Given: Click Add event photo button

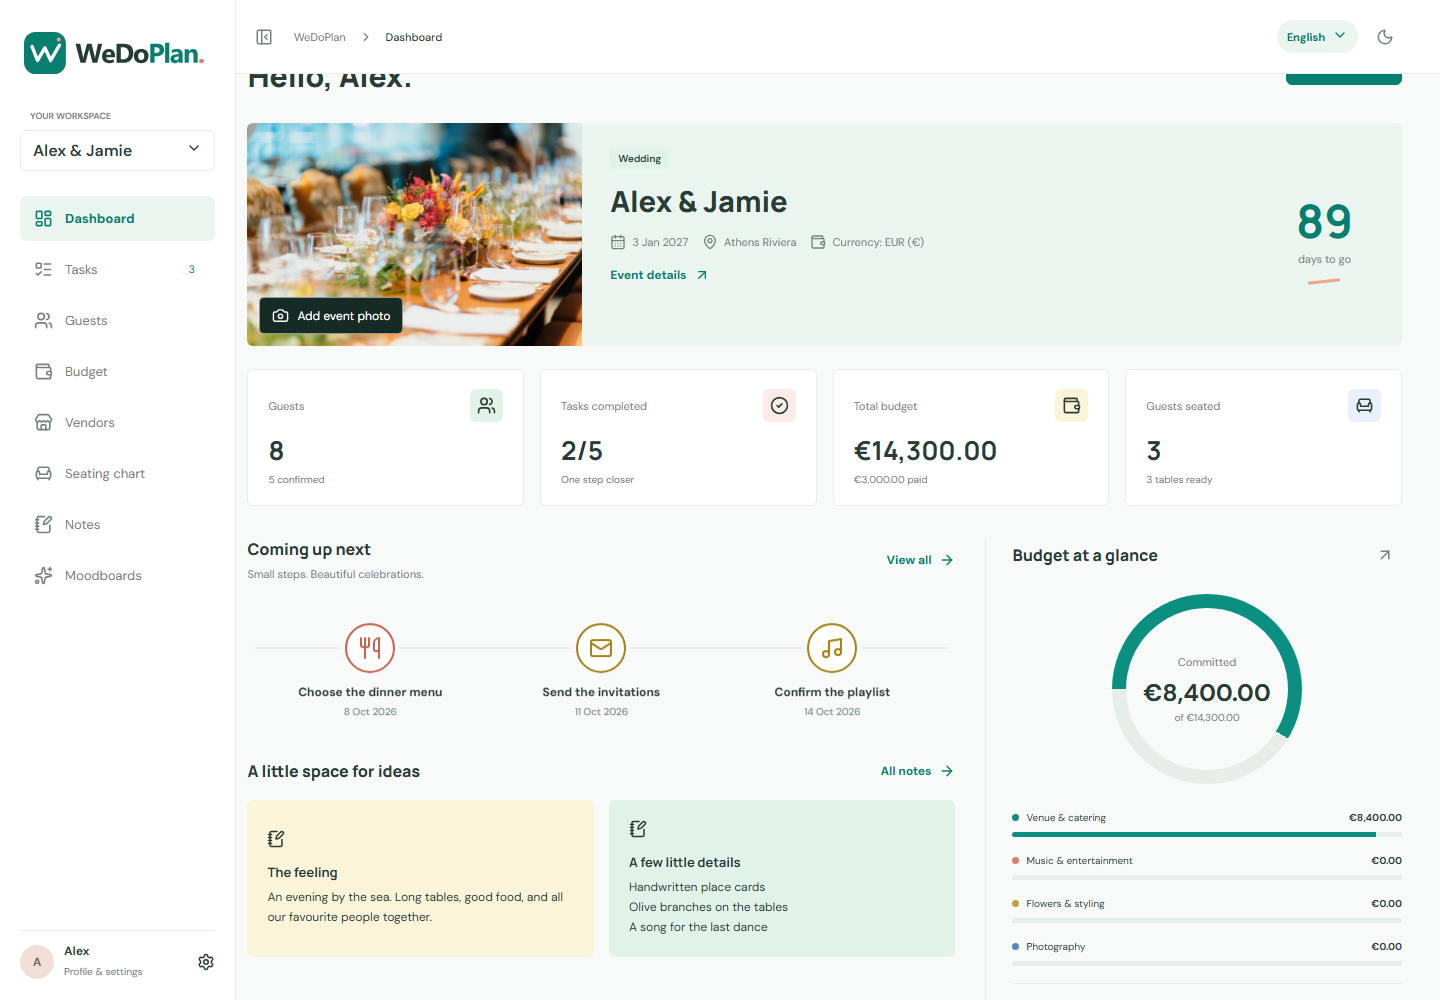Looking at the screenshot, I should [331, 316].
